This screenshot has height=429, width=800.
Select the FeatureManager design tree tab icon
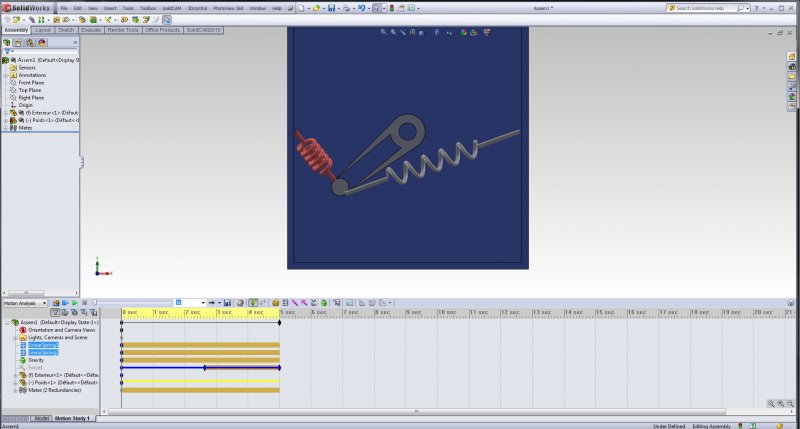click(x=7, y=43)
